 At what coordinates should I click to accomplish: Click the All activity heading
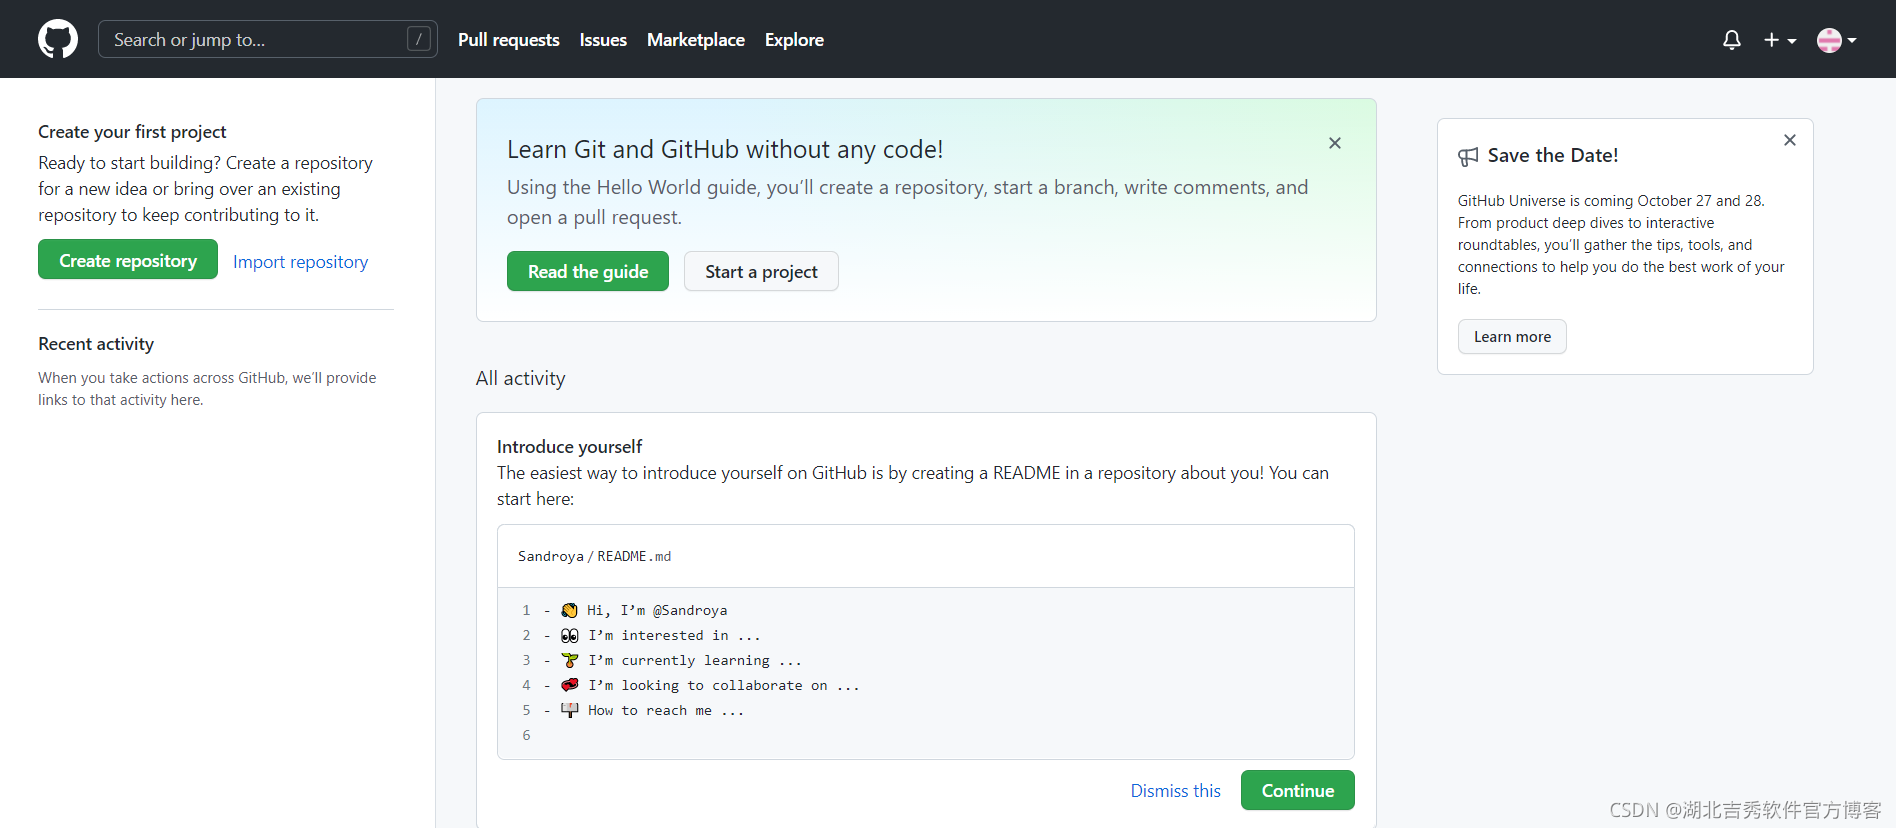point(521,378)
